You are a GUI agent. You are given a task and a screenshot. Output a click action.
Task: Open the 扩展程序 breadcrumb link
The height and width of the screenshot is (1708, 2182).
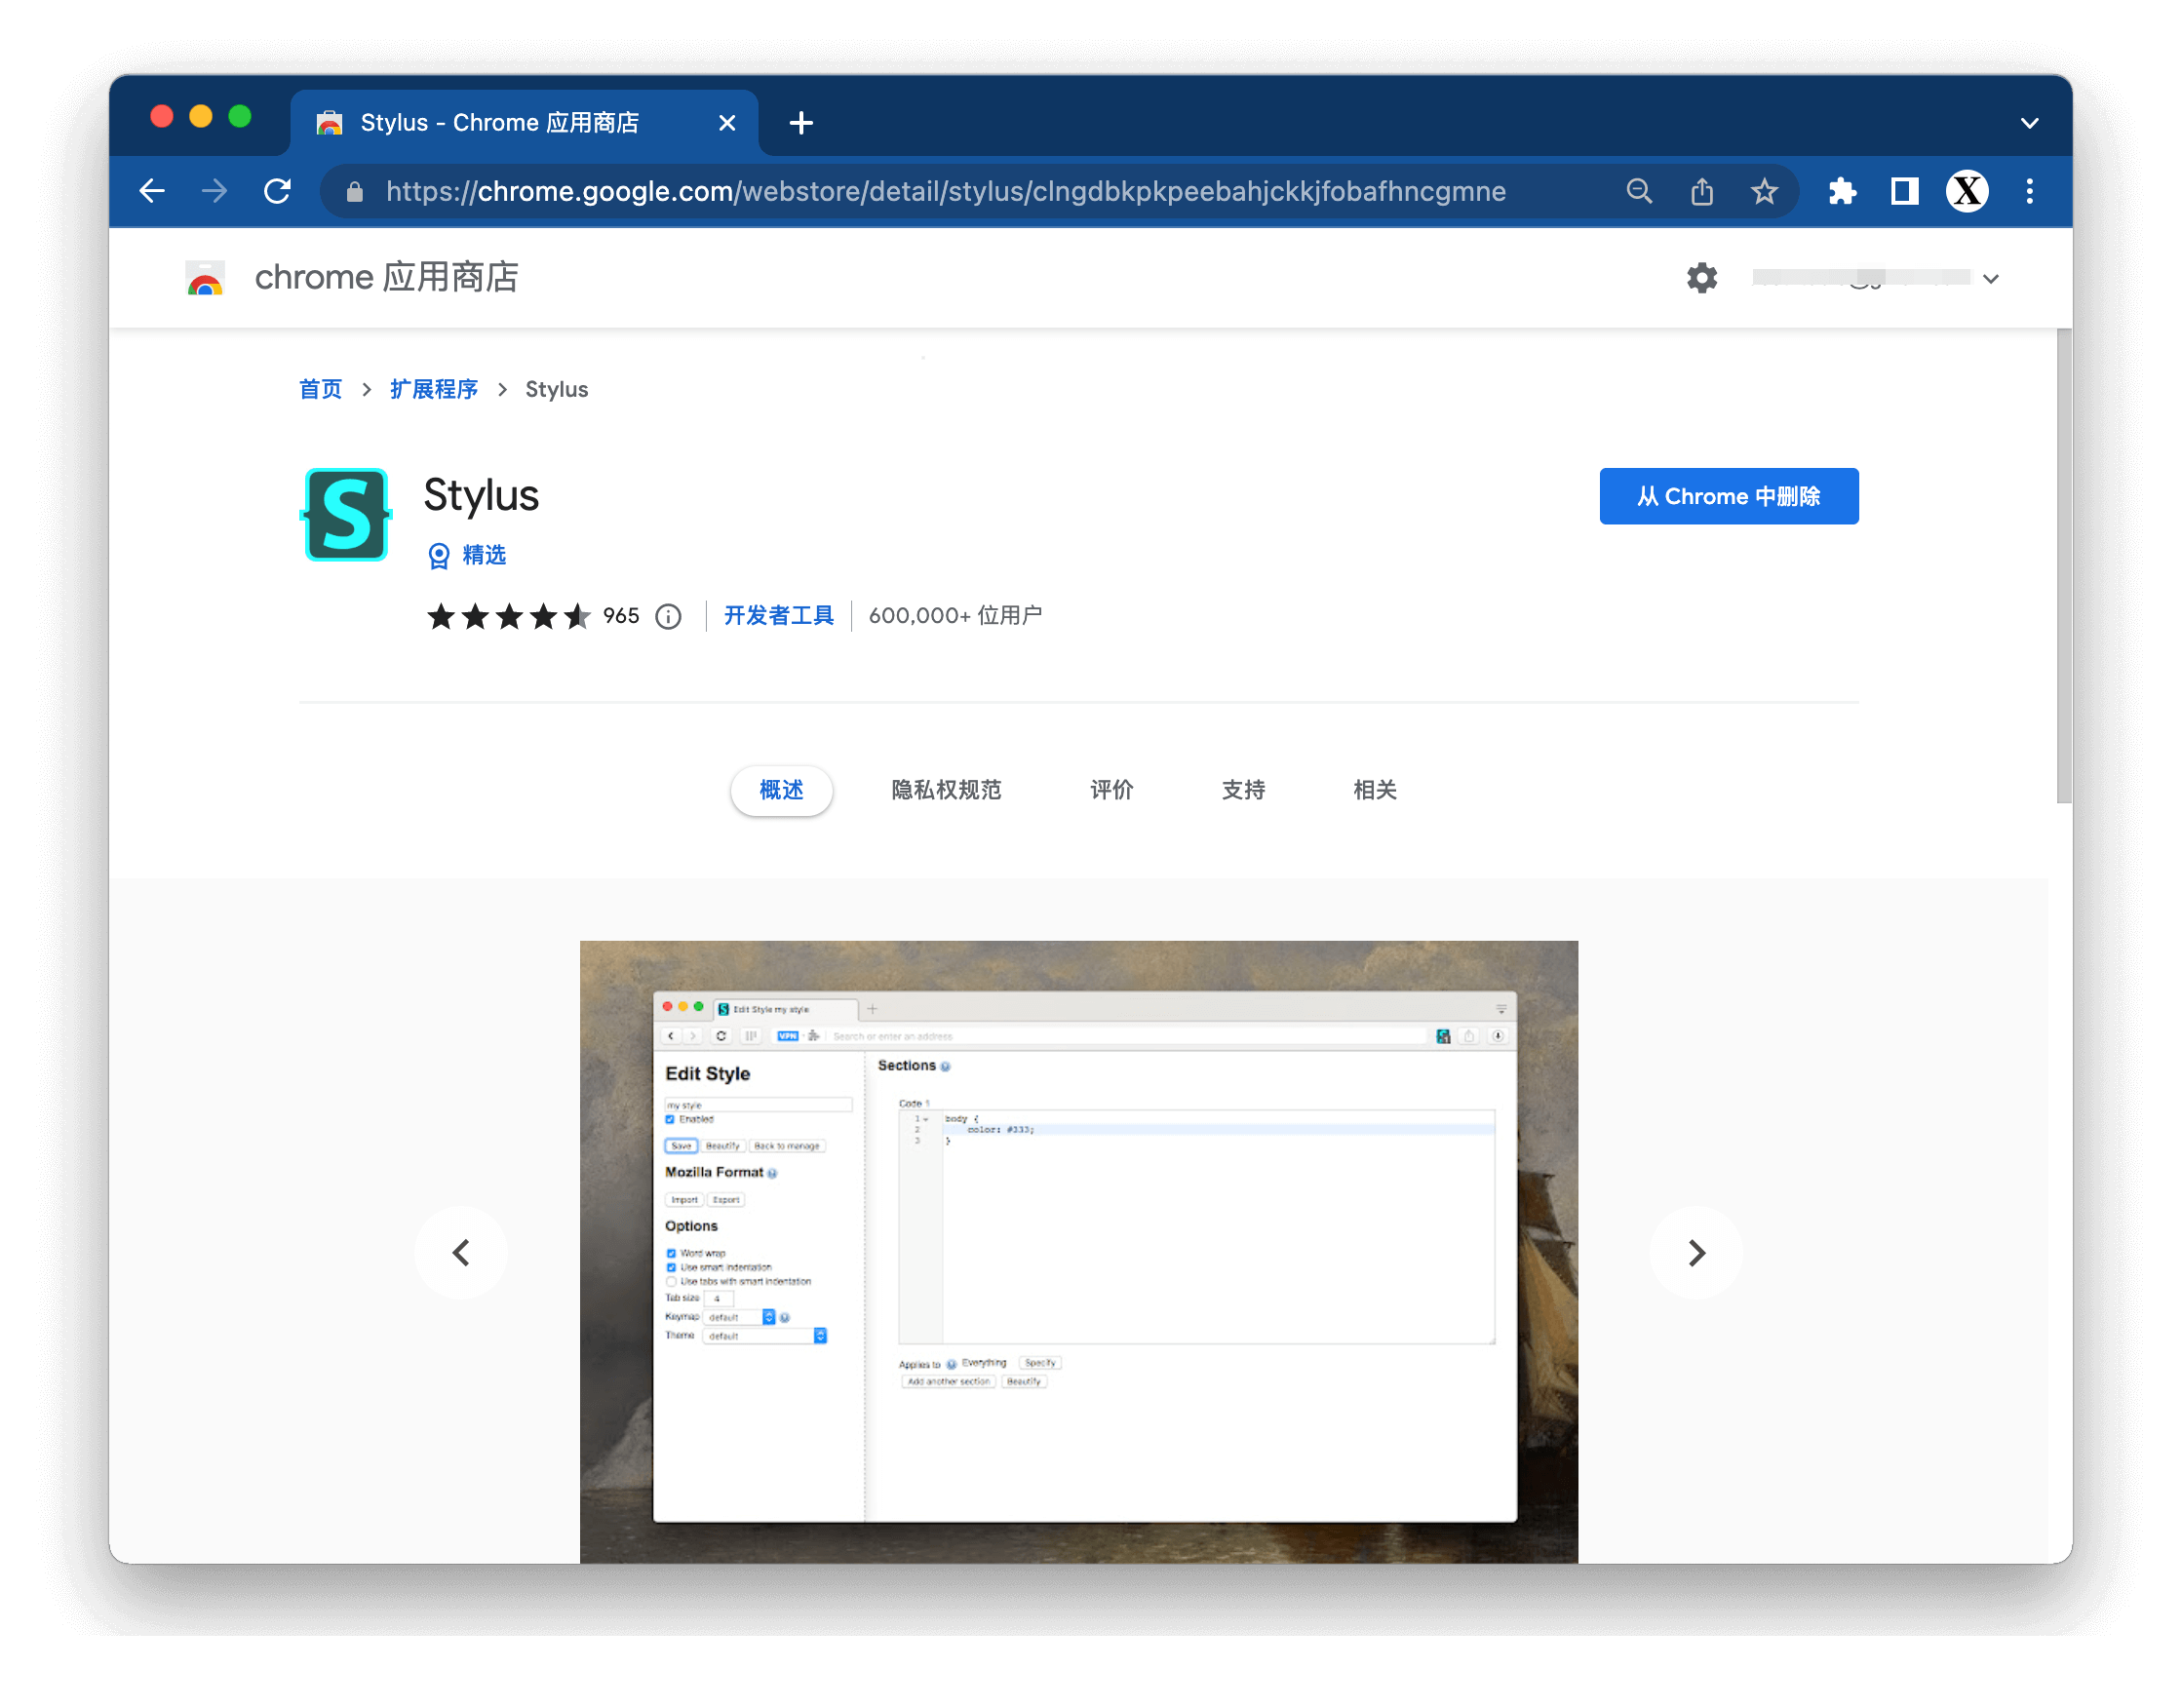click(433, 389)
